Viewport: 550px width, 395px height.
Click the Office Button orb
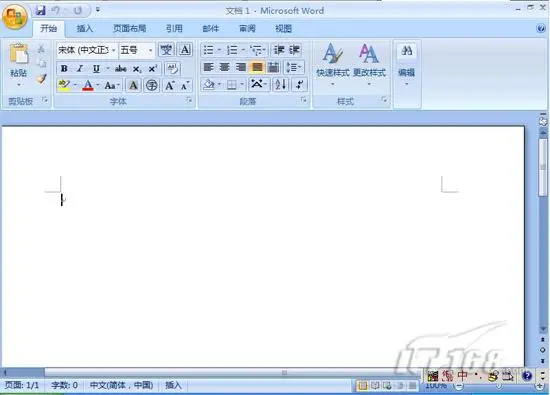point(14,16)
